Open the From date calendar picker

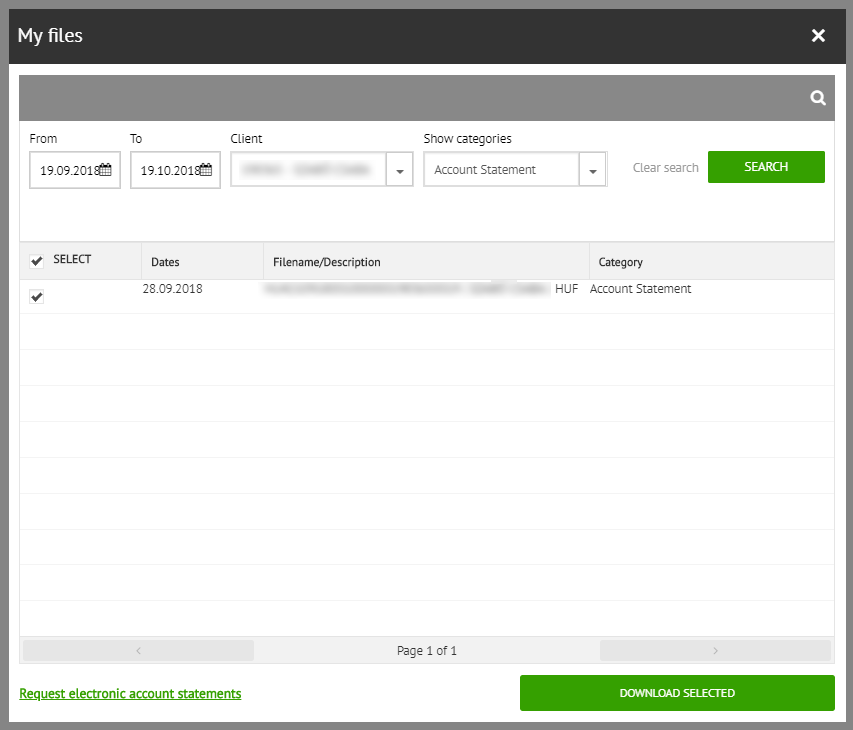106,170
